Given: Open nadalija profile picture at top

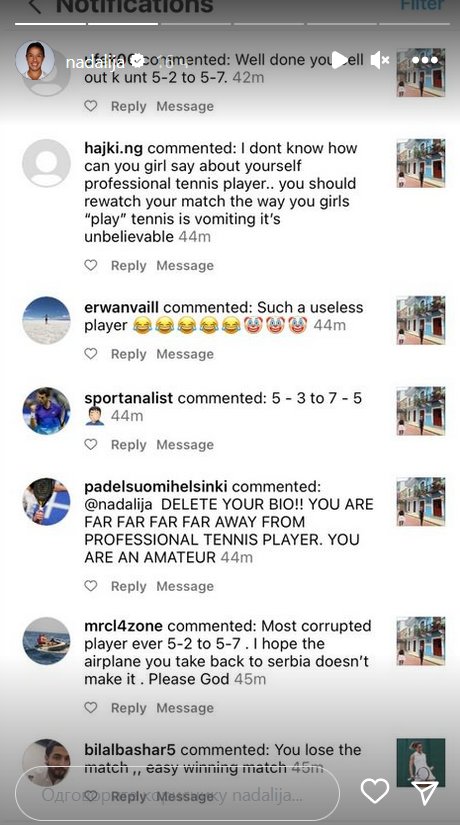Looking at the screenshot, I should tap(34, 61).
